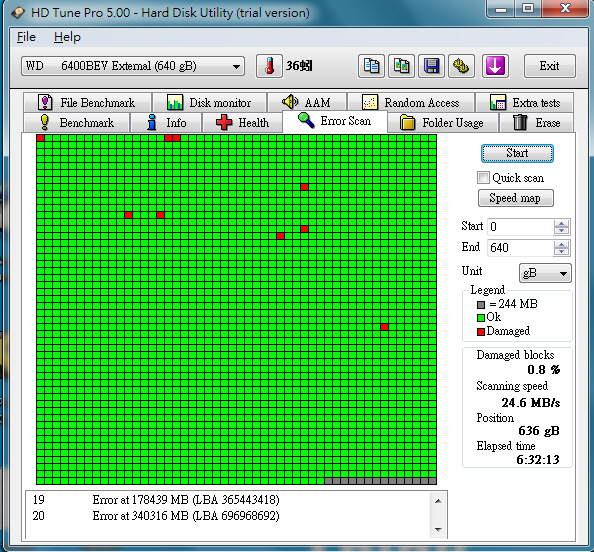
Task: Open the WD 6400BEV drive selection dropdown
Action: pos(133,66)
